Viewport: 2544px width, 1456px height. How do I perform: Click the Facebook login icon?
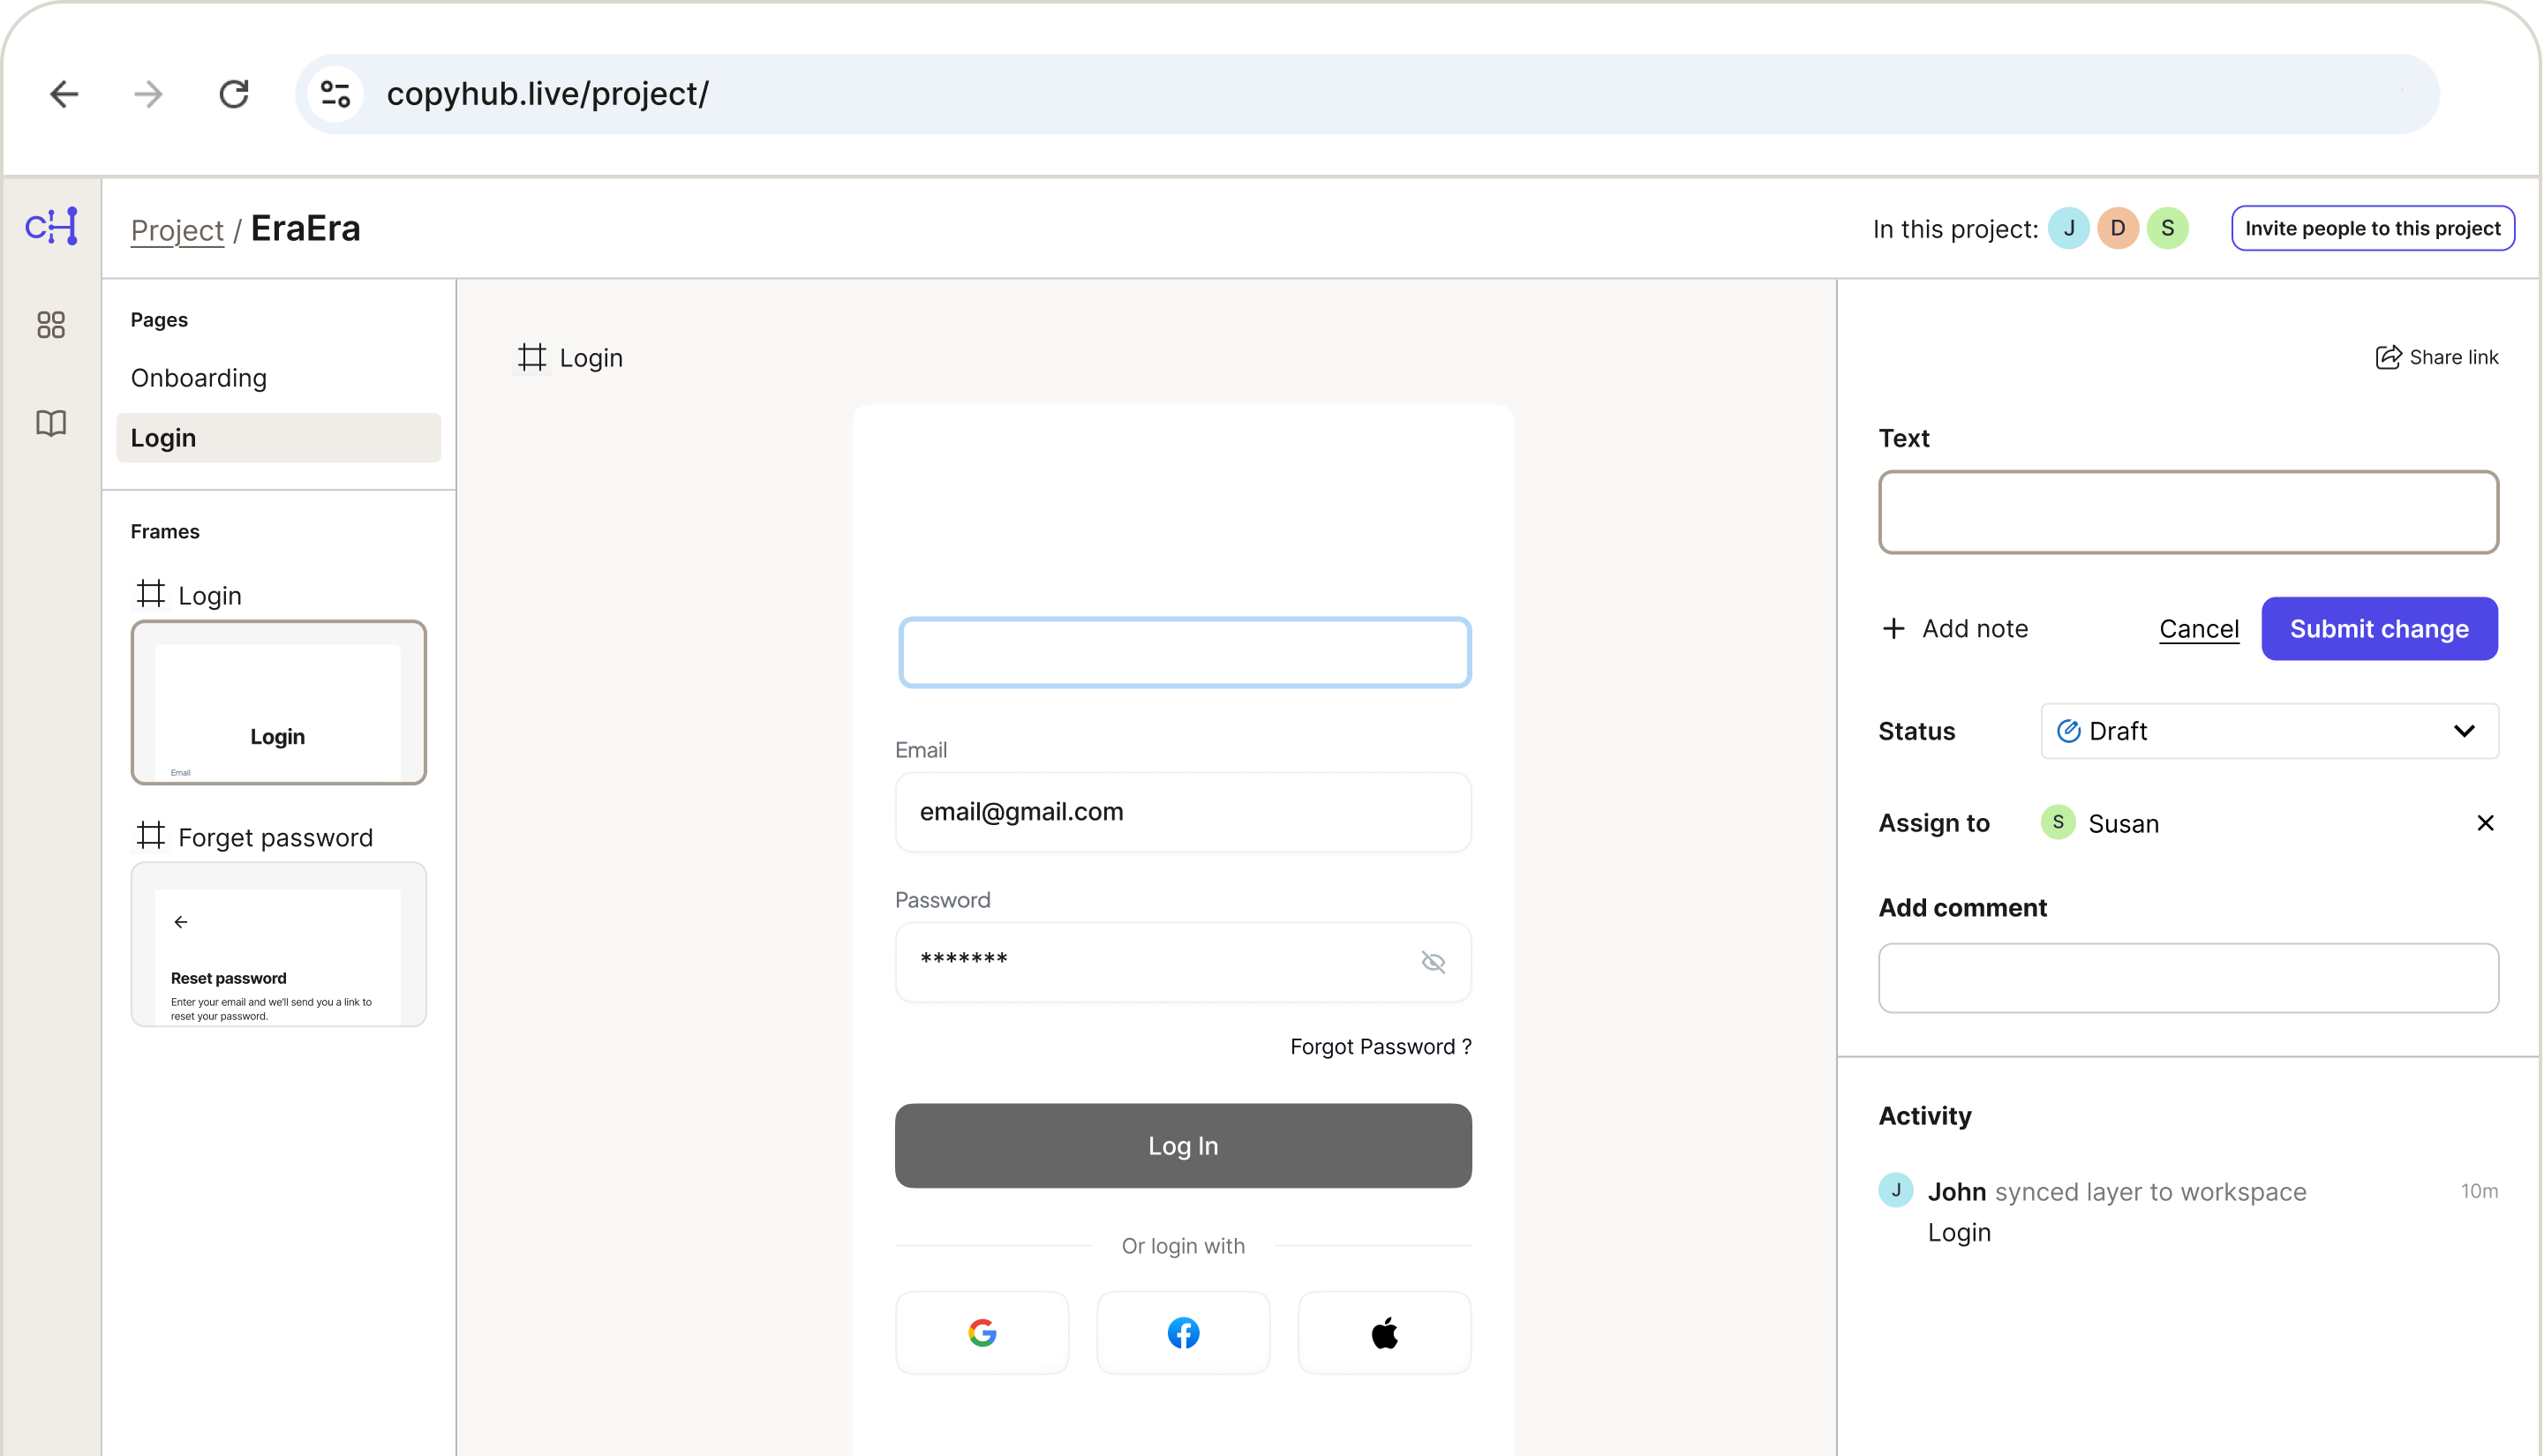(x=1183, y=1333)
